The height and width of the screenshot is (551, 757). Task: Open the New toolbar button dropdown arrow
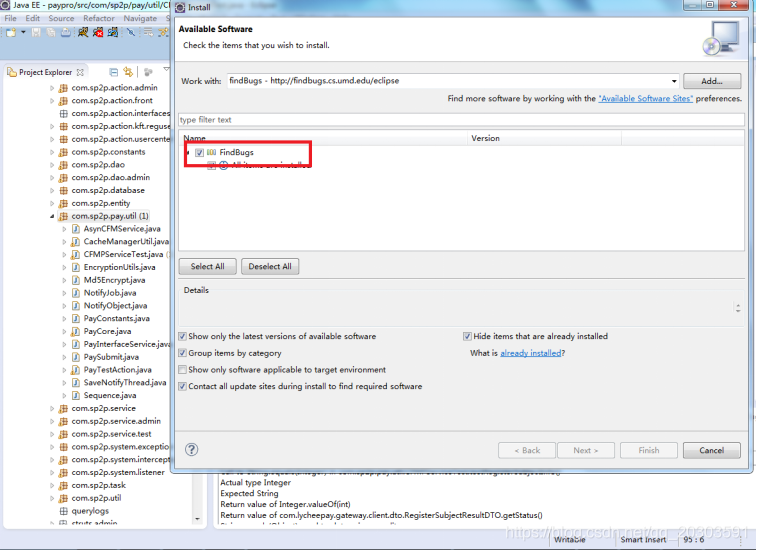23,32
